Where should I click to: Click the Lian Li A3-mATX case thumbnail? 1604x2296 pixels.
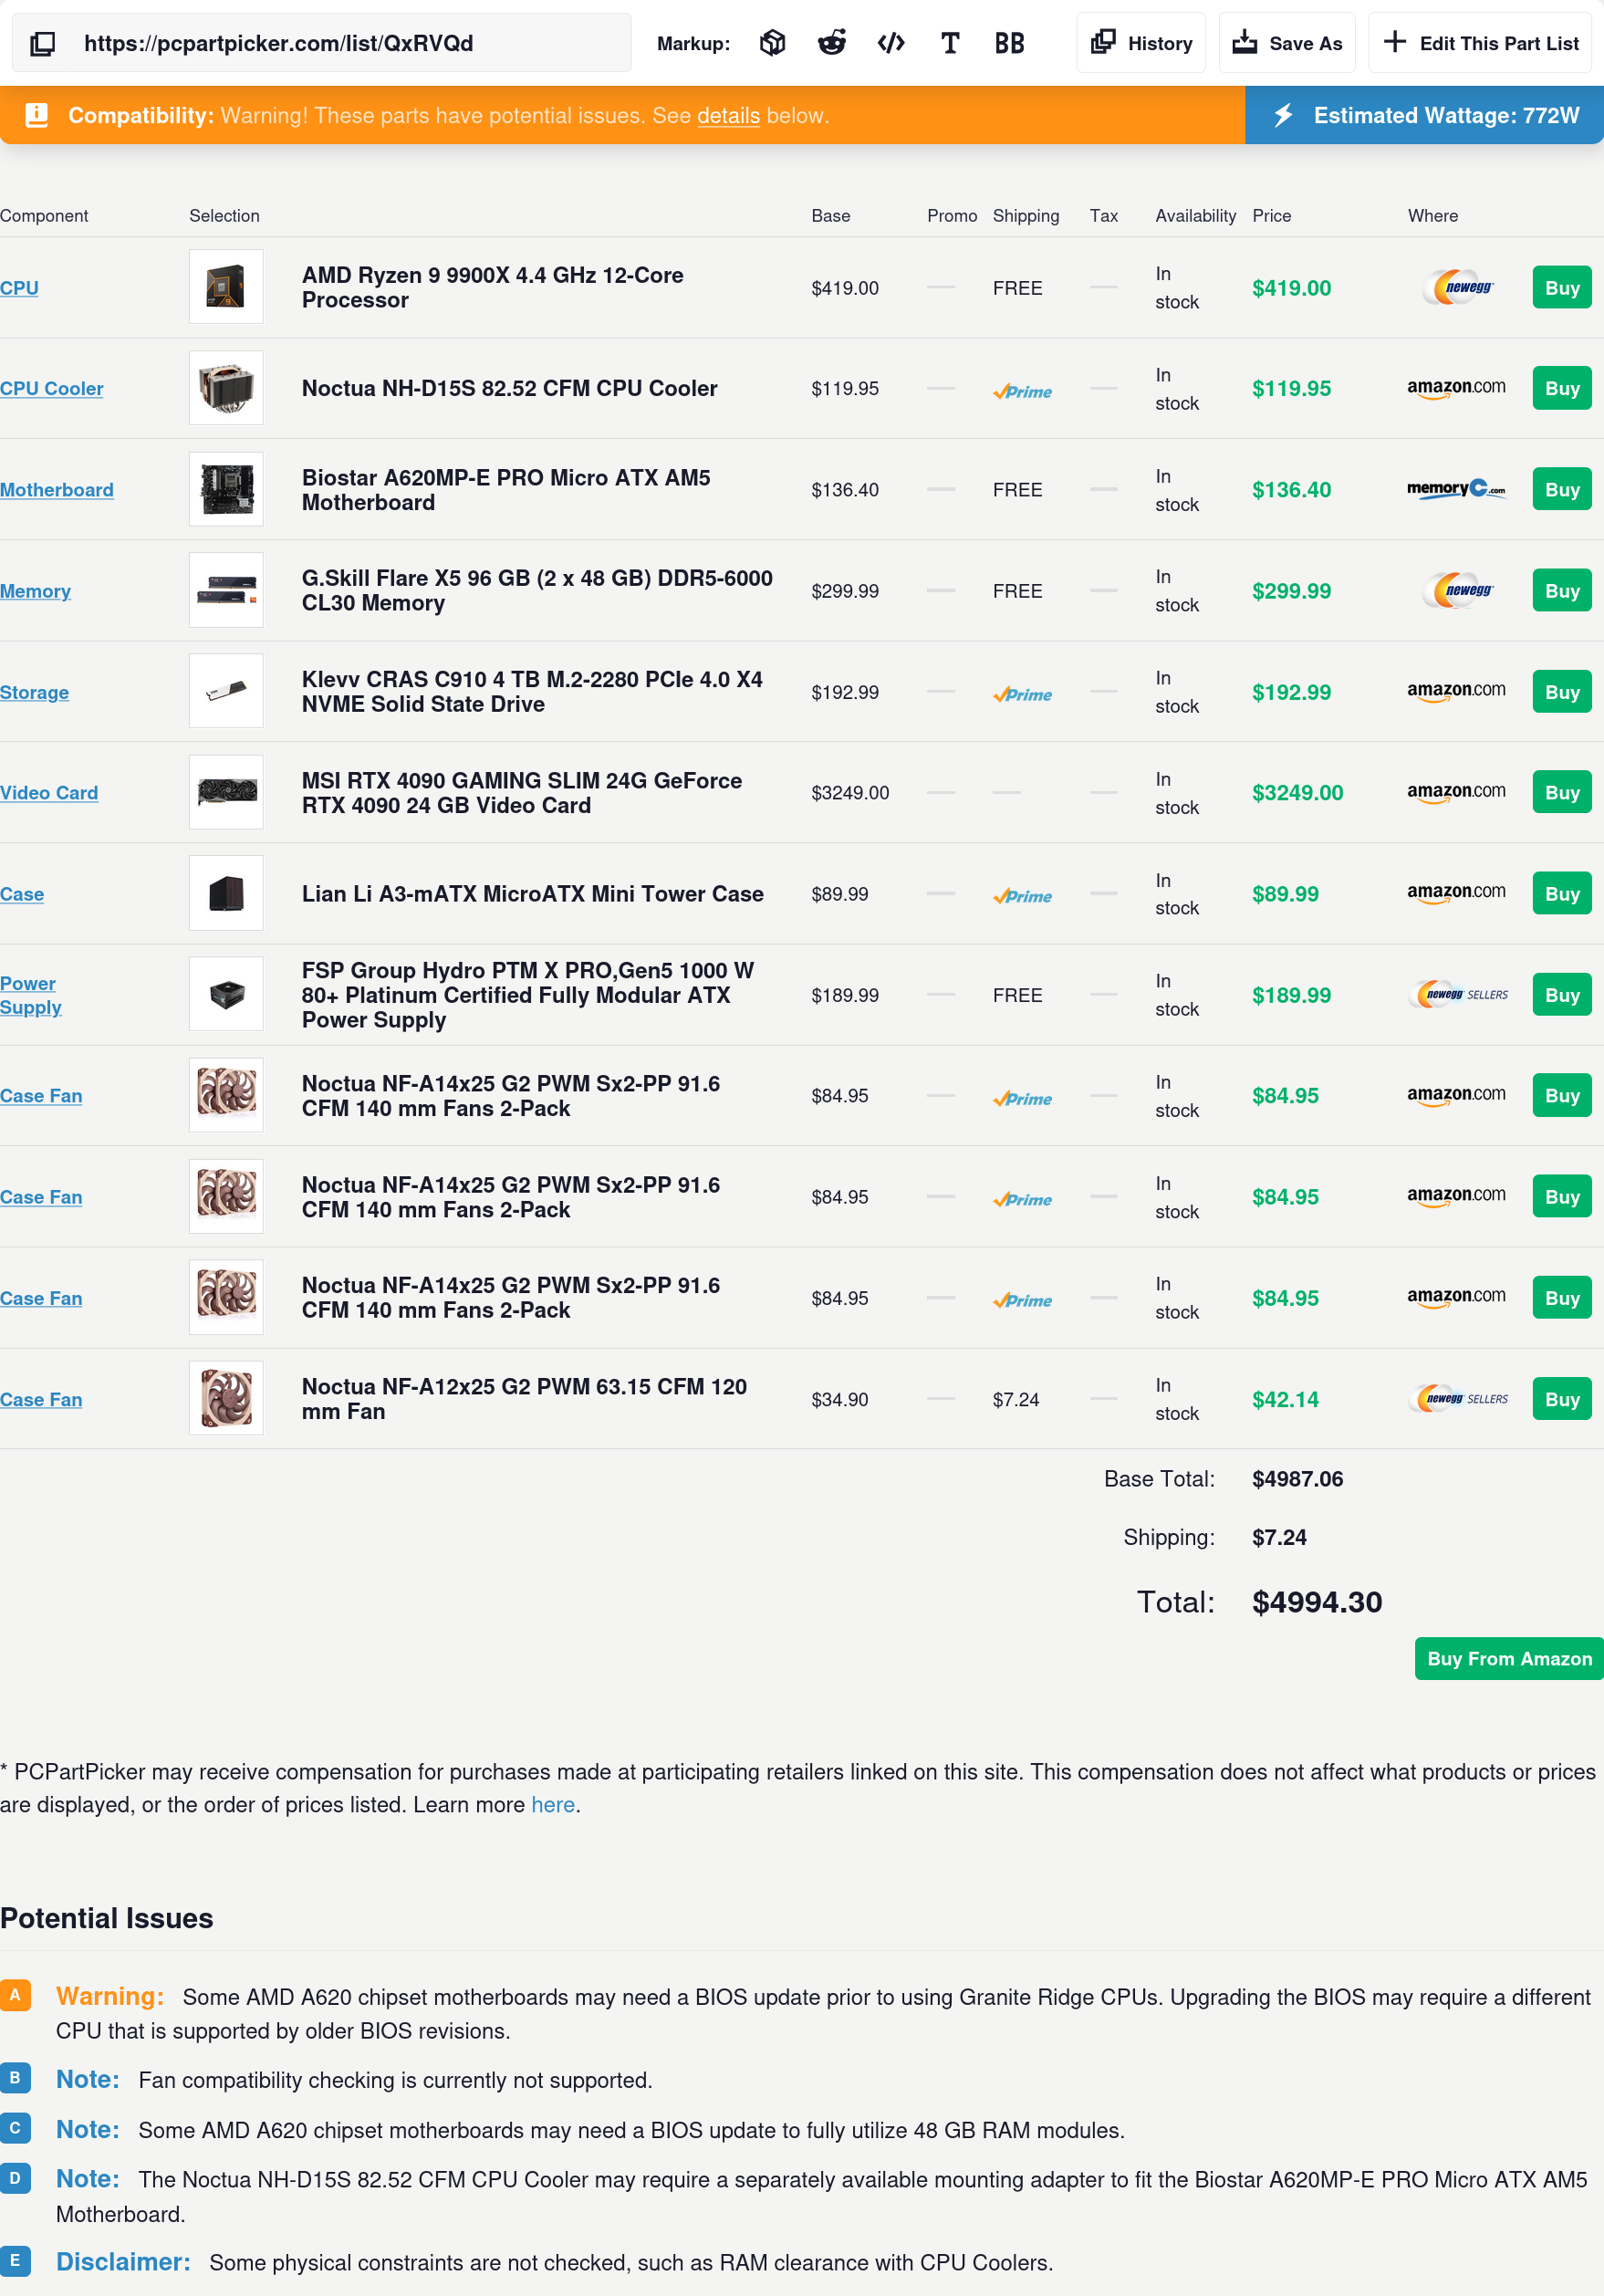(226, 893)
